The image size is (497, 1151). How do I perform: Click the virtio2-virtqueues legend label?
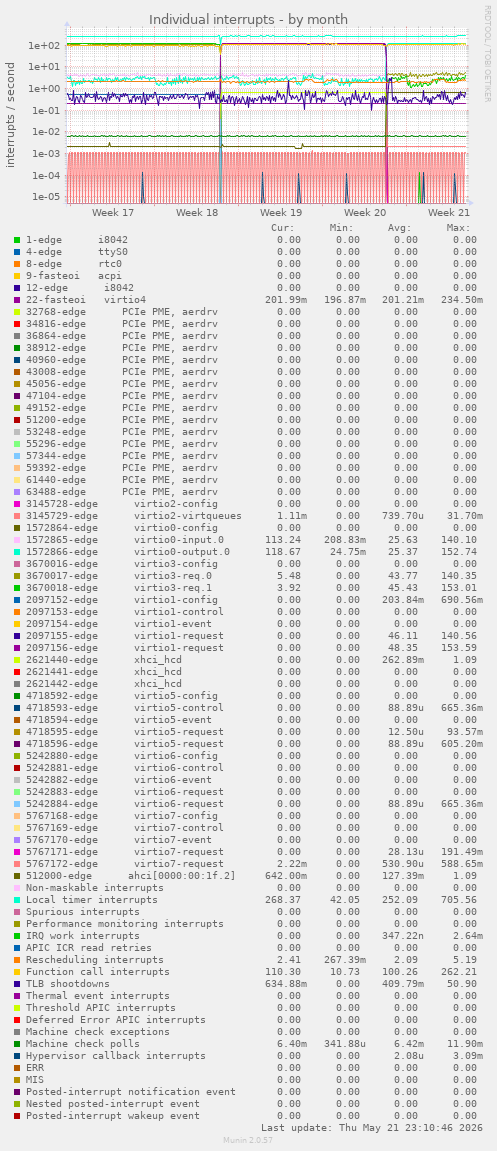click(188, 516)
